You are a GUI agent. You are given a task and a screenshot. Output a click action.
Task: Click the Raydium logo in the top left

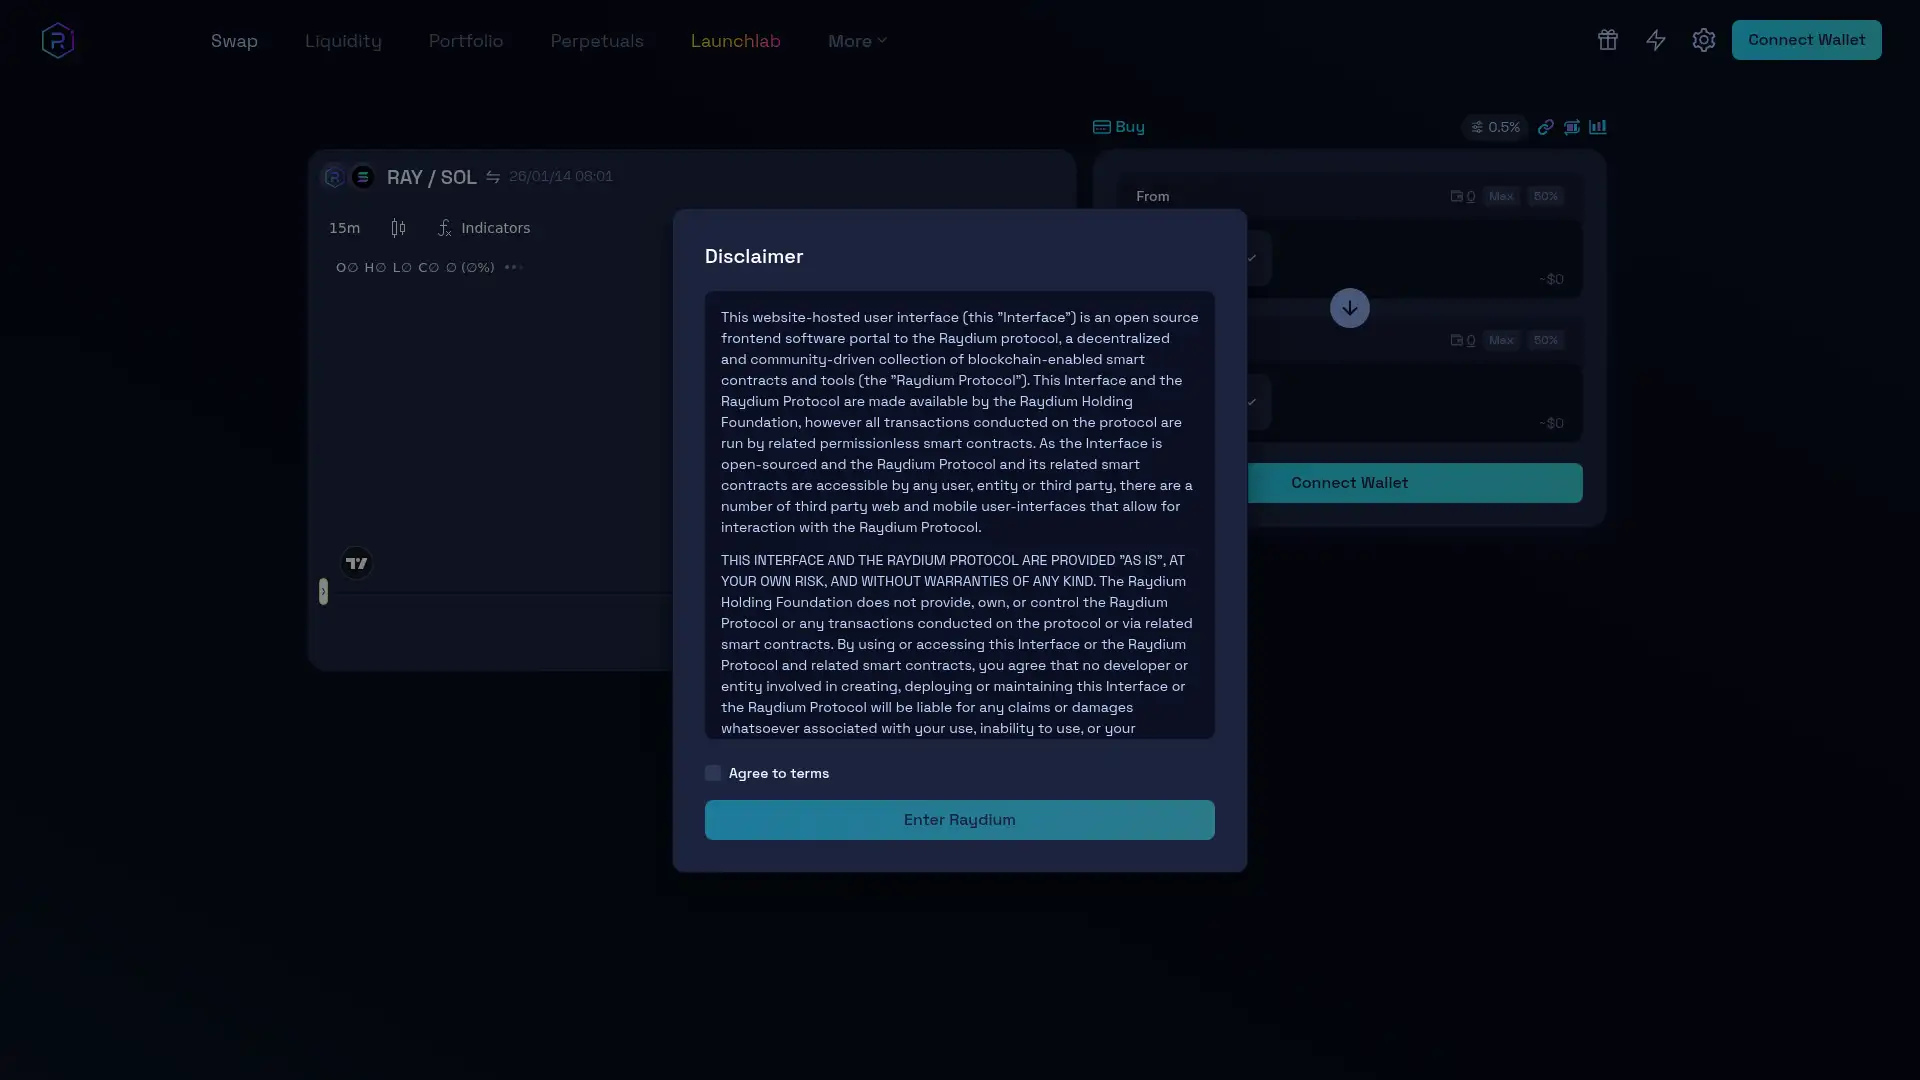click(x=57, y=40)
